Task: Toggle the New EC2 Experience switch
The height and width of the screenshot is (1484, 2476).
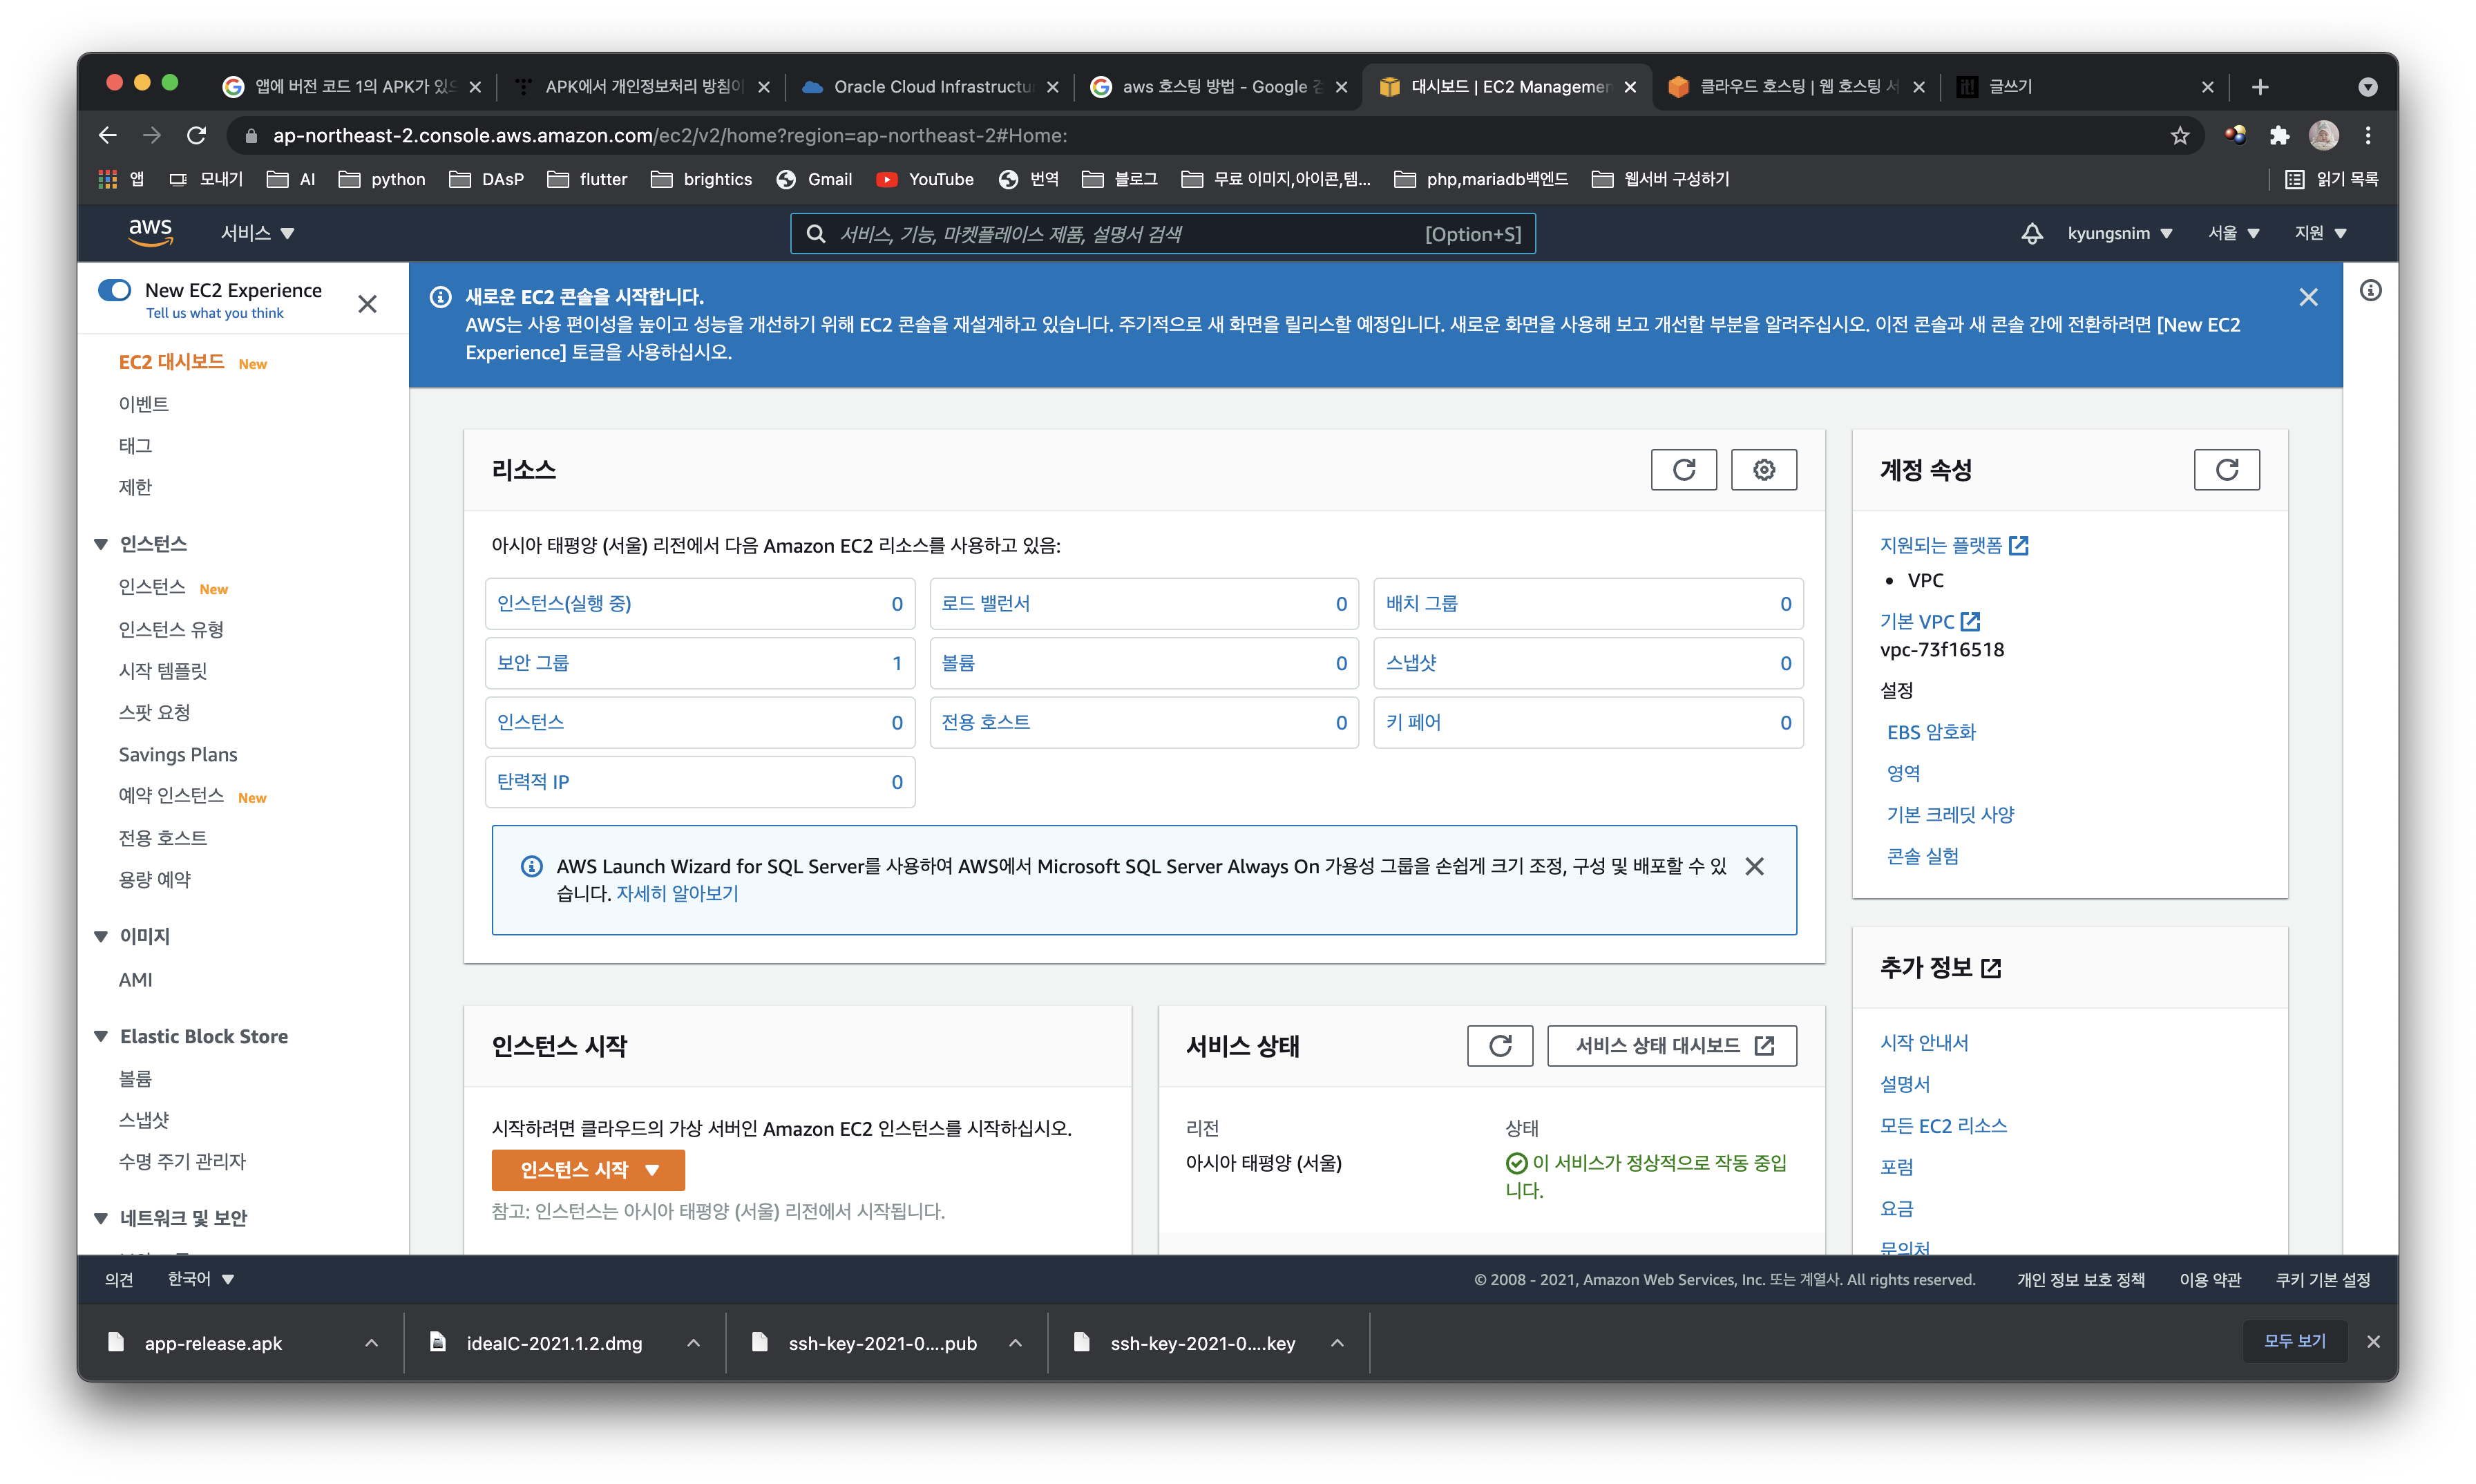Action: coord(115,290)
